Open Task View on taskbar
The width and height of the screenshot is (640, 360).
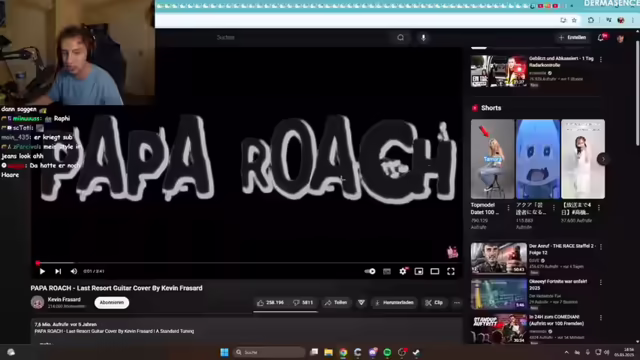click(x=314, y=352)
